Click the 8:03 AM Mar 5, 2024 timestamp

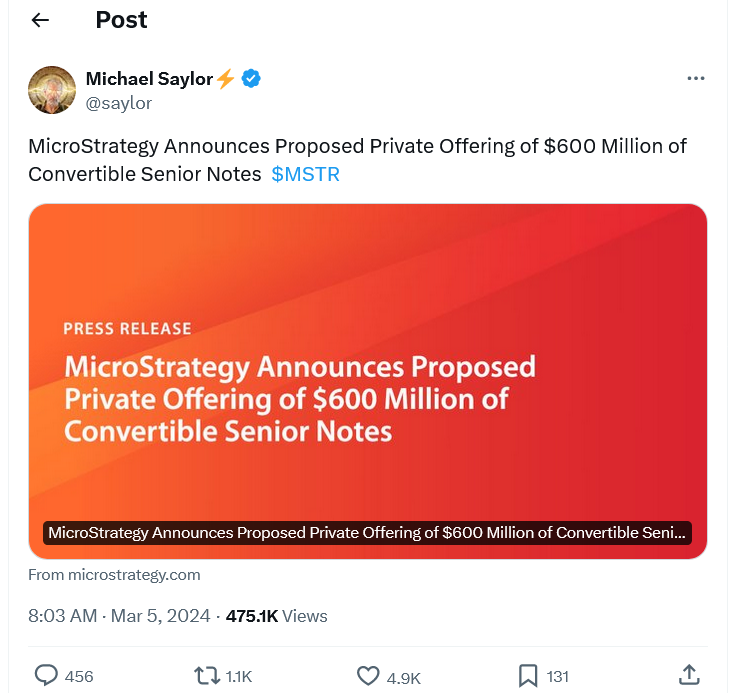pyautogui.click(x=119, y=616)
